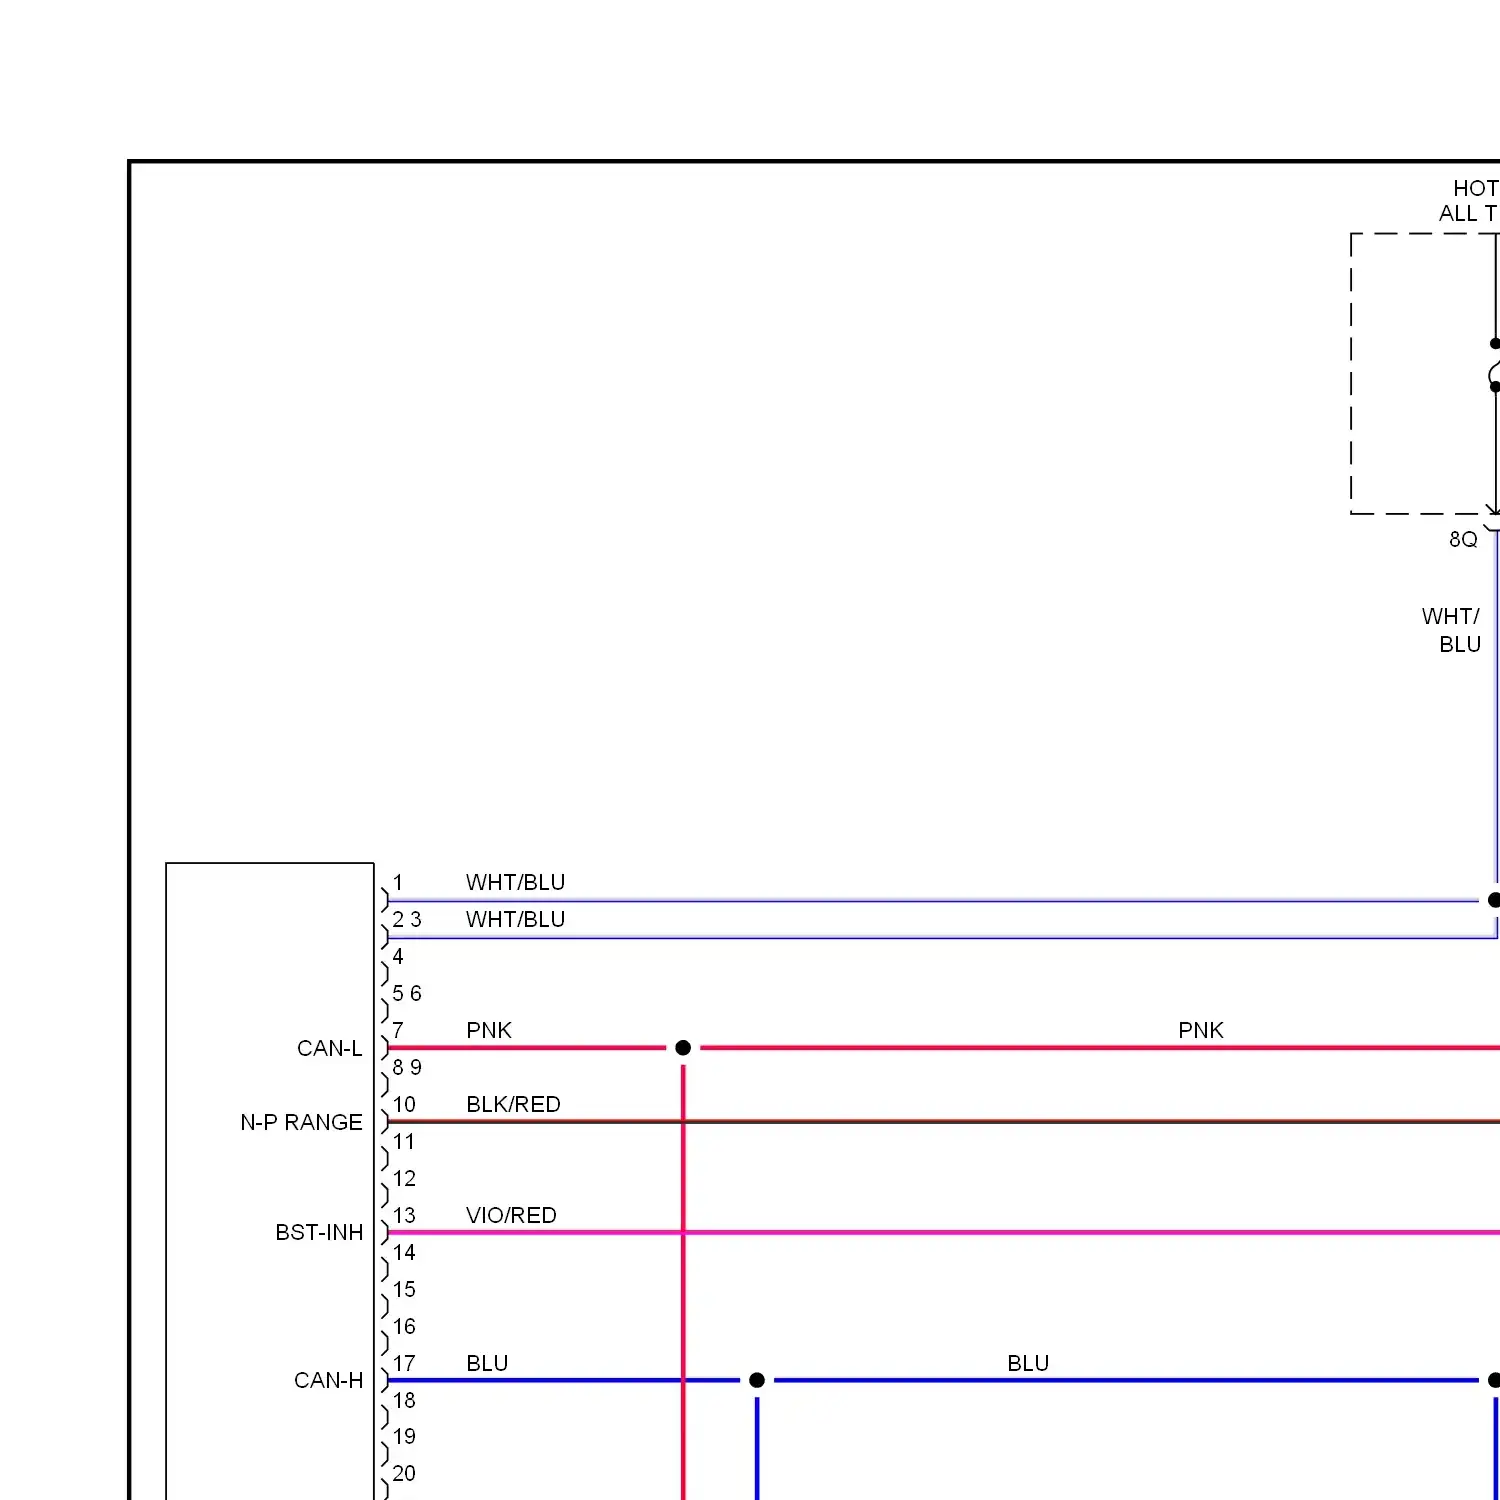Click pin number 19
1500x1500 pixels.
pyautogui.click(x=404, y=1436)
